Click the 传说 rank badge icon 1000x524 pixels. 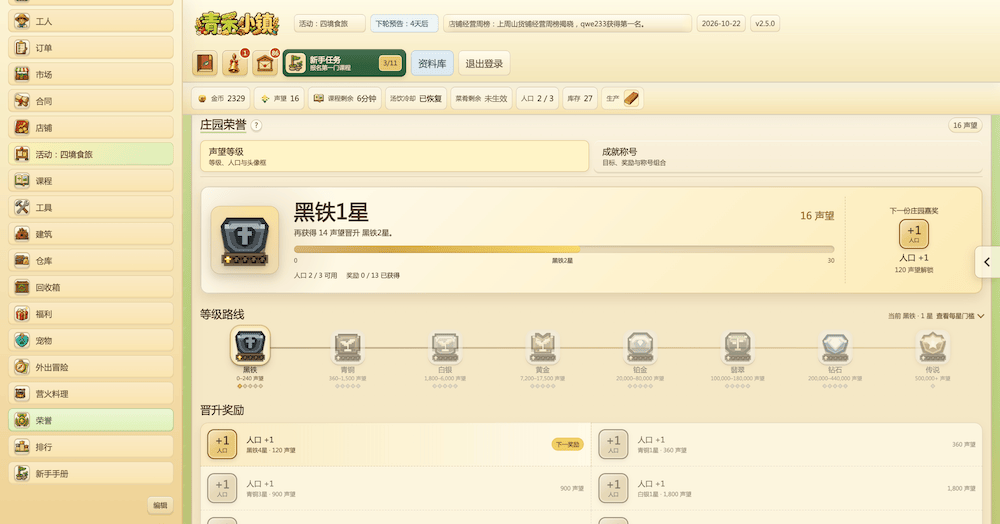coord(932,348)
